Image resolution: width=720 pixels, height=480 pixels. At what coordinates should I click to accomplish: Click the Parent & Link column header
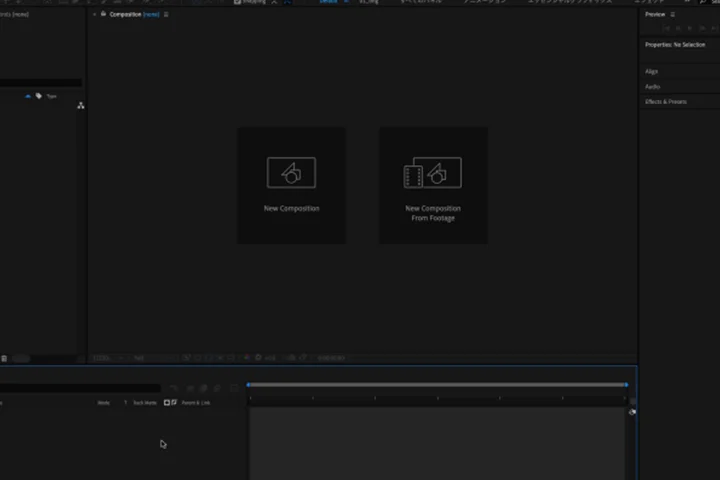196,403
